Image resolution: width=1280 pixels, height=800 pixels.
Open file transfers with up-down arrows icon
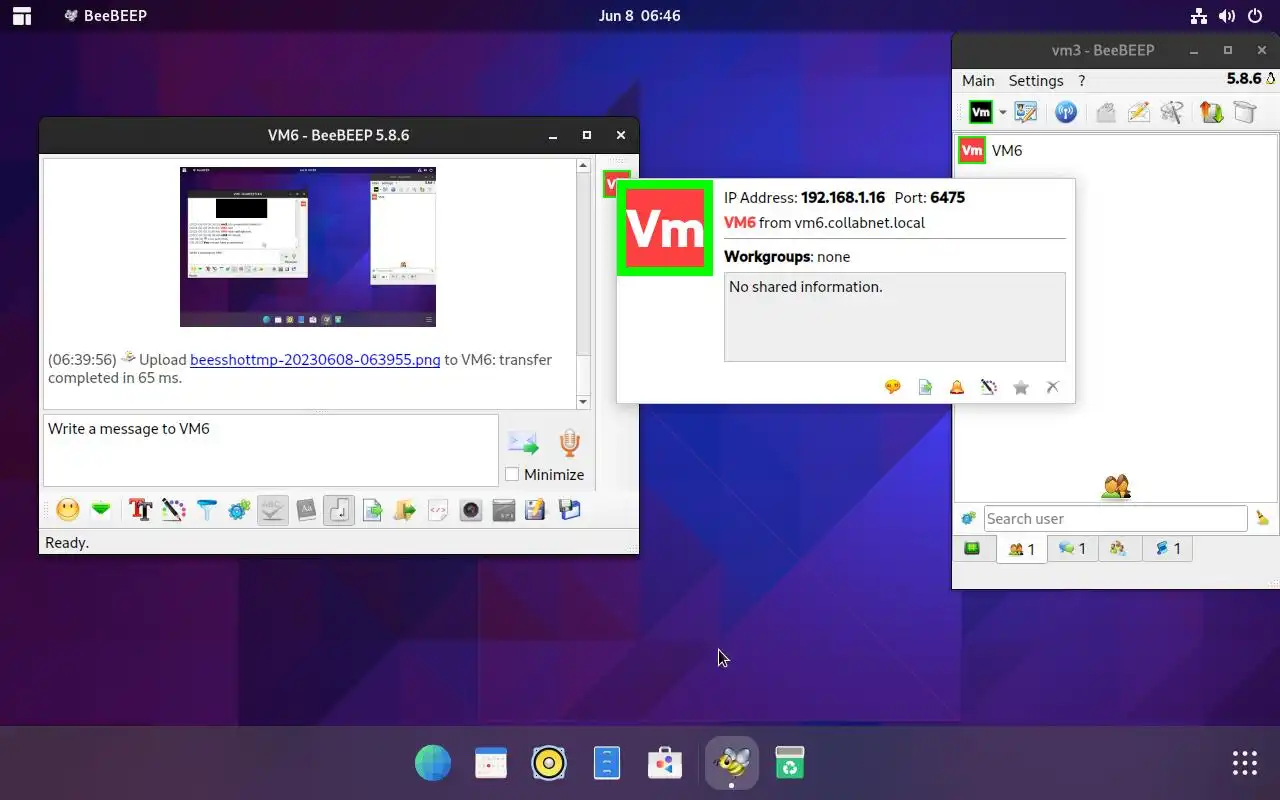1211,112
